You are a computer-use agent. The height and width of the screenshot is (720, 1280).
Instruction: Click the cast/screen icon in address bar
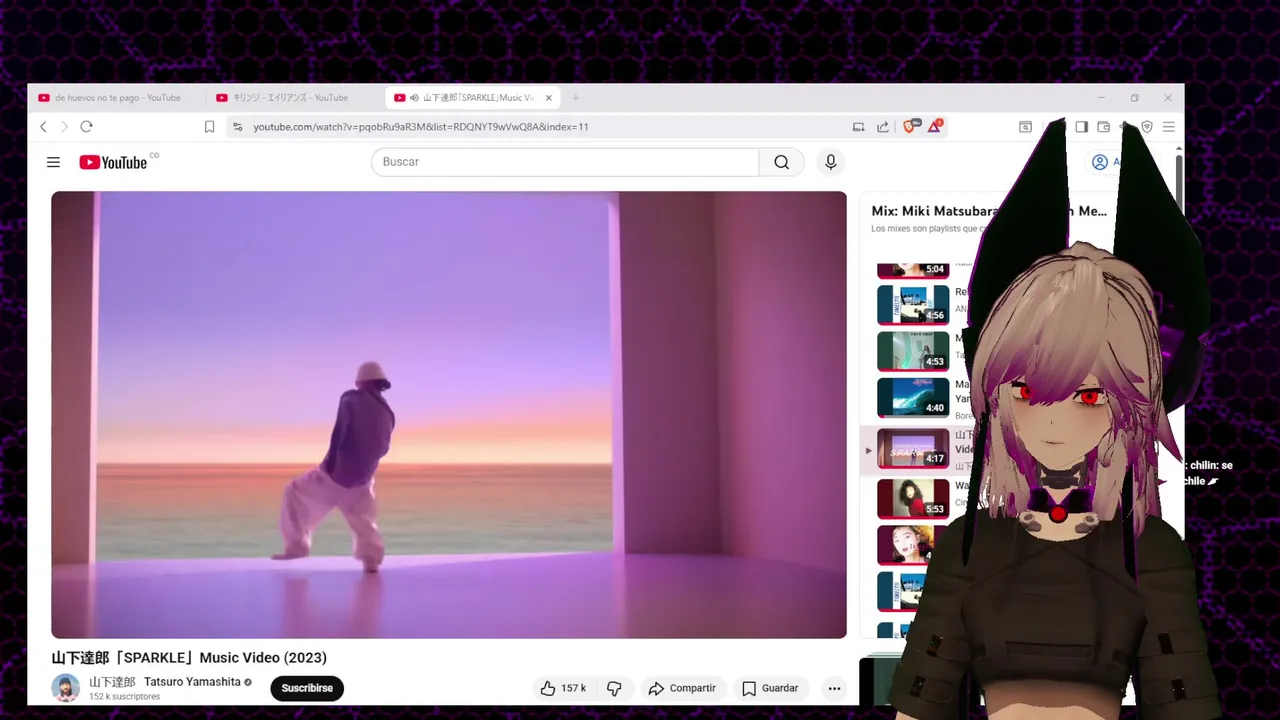(858, 127)
